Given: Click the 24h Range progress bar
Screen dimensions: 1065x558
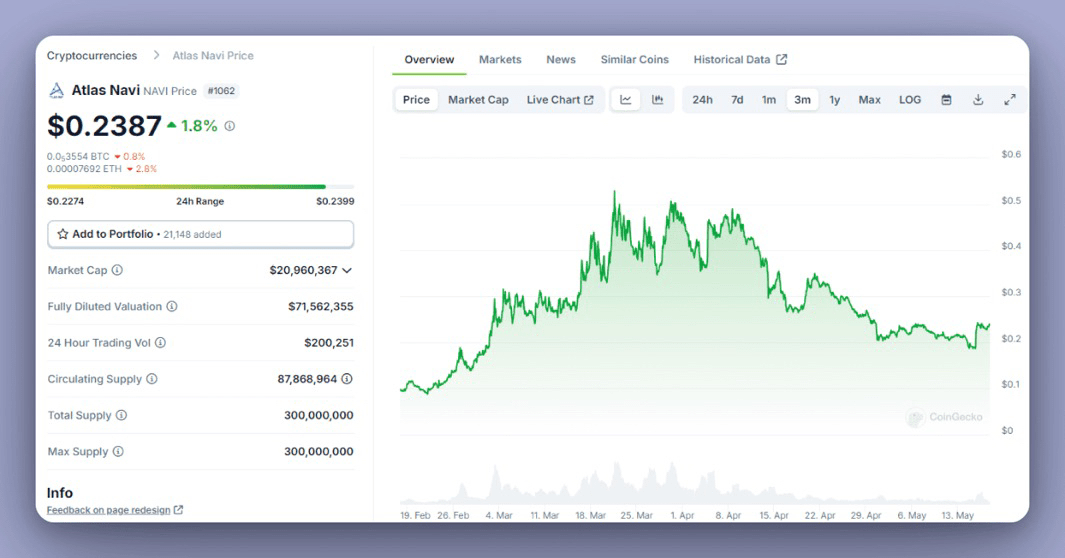Looking at the screenshot, I should click(x=200, y=187).
